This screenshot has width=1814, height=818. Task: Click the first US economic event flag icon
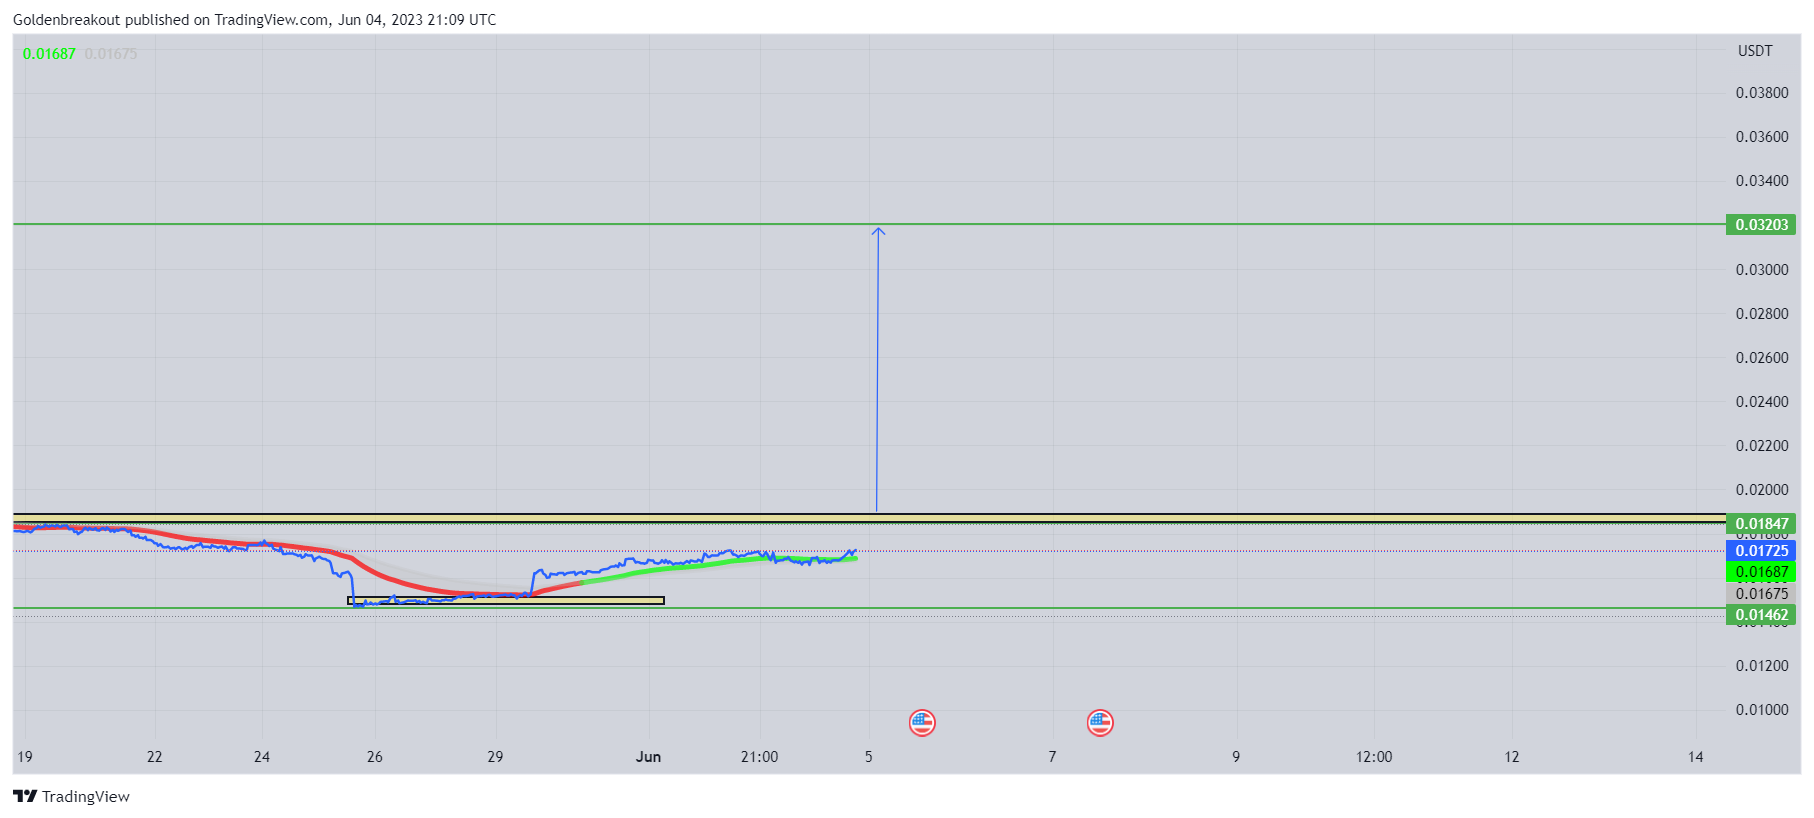[x=922, y=722]
